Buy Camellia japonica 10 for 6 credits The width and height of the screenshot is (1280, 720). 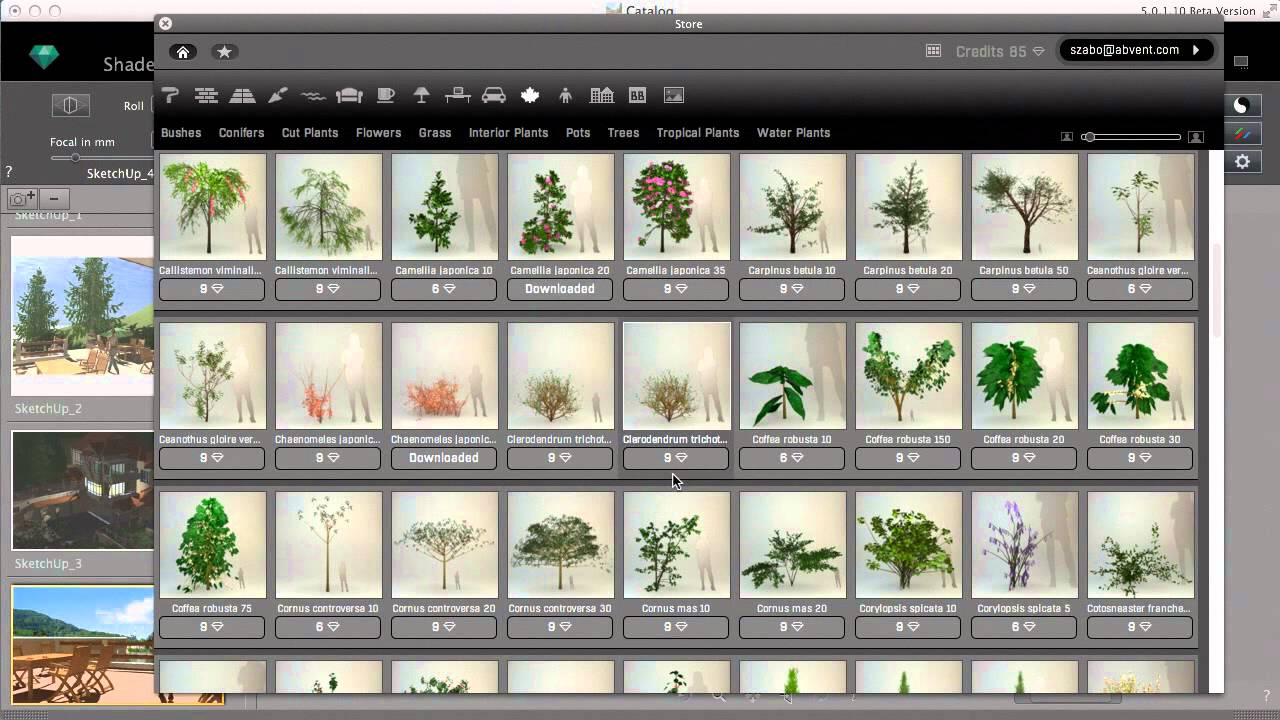point(444,289)
